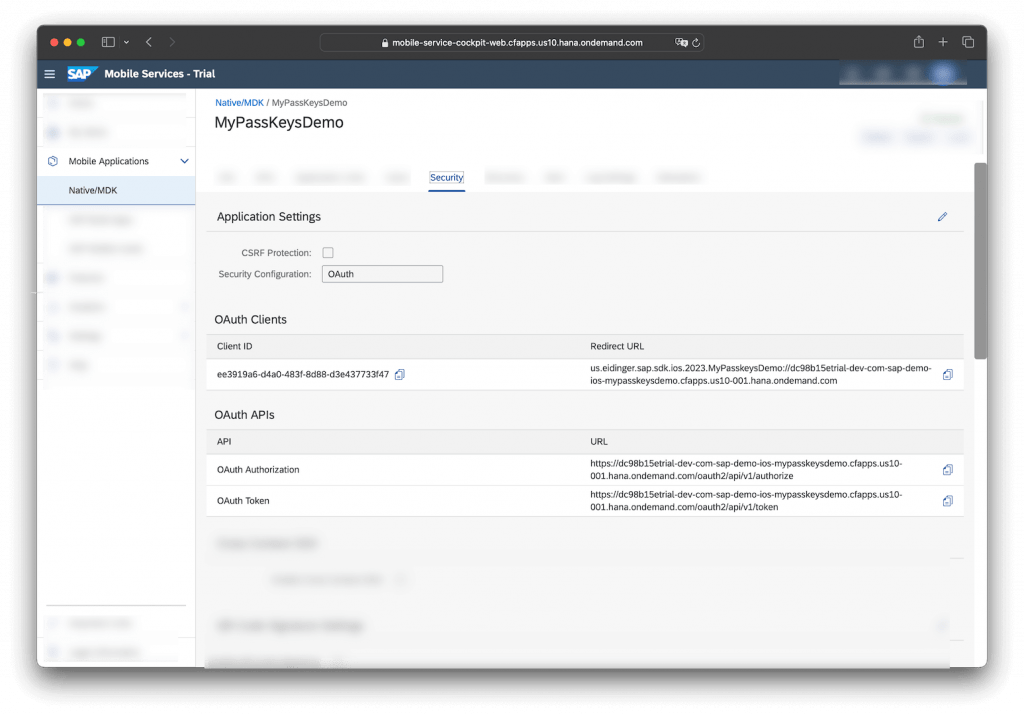Click the Security Configuration OAuth field
Viewport: 1024px width, 716px height.
382,274
